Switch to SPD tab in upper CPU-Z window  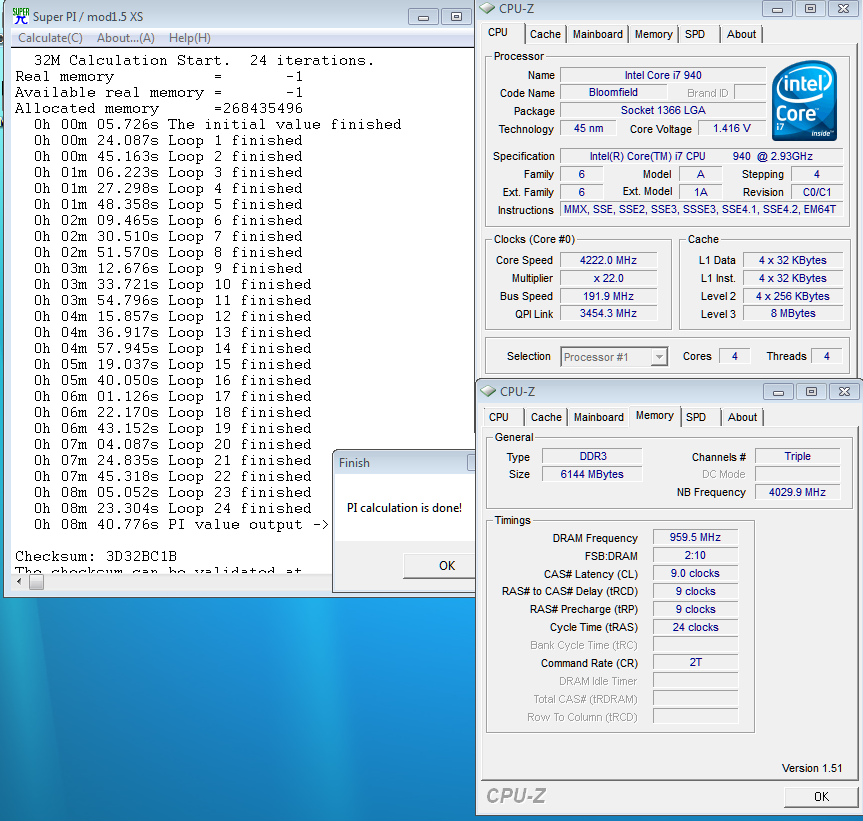click(x=695, y=34)
